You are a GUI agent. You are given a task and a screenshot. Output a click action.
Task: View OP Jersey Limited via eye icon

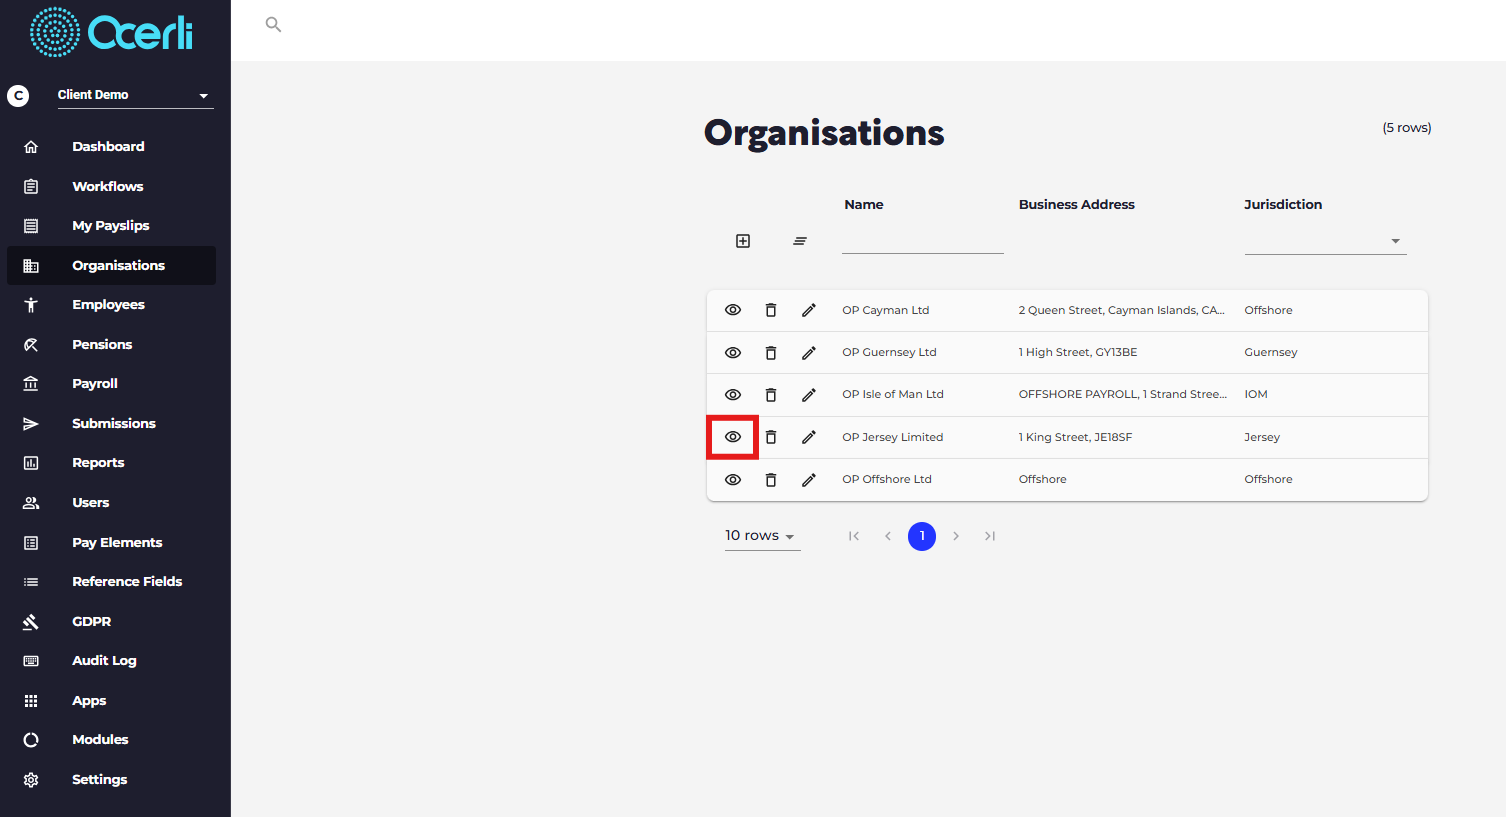pyautogui.click(x=733, y=437)
